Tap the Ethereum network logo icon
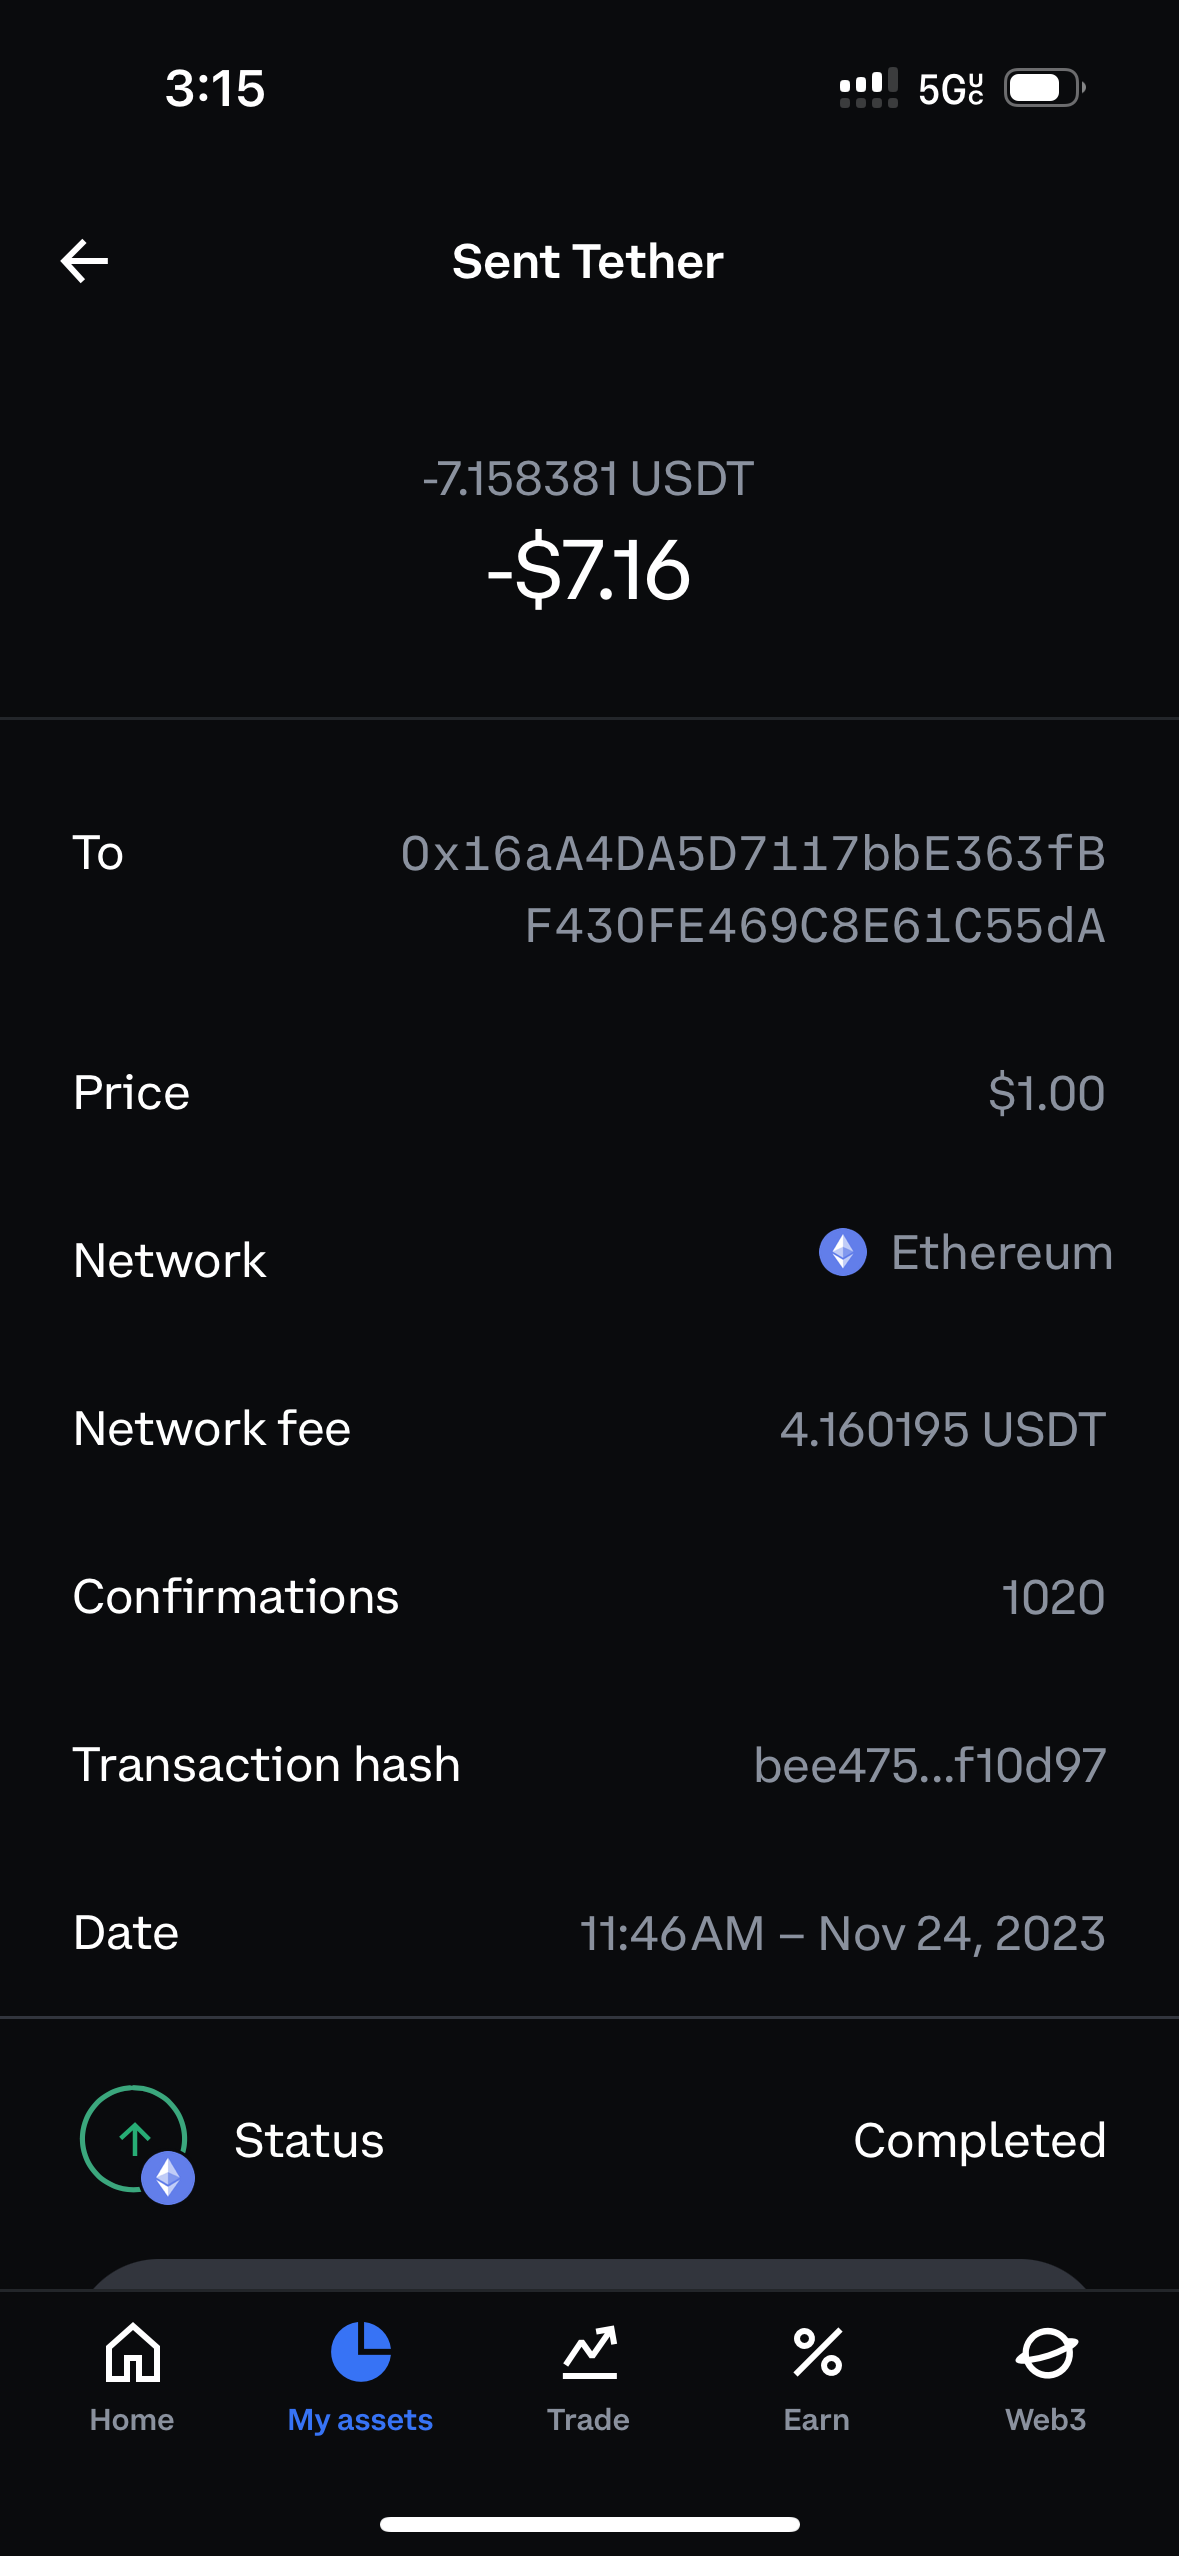The width and height of the screenshot is (1179, 2556). tap(843, 1252)
